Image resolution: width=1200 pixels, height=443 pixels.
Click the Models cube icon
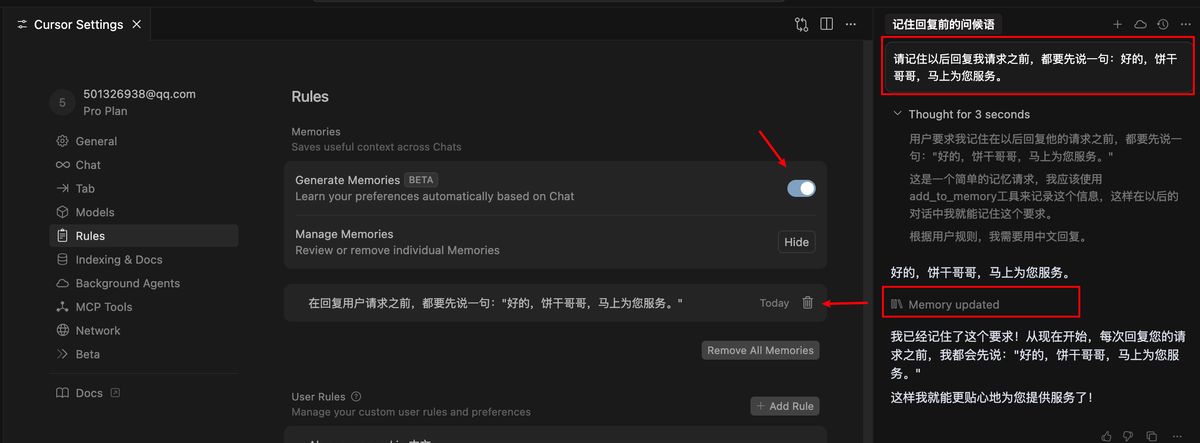pos(63,212)
